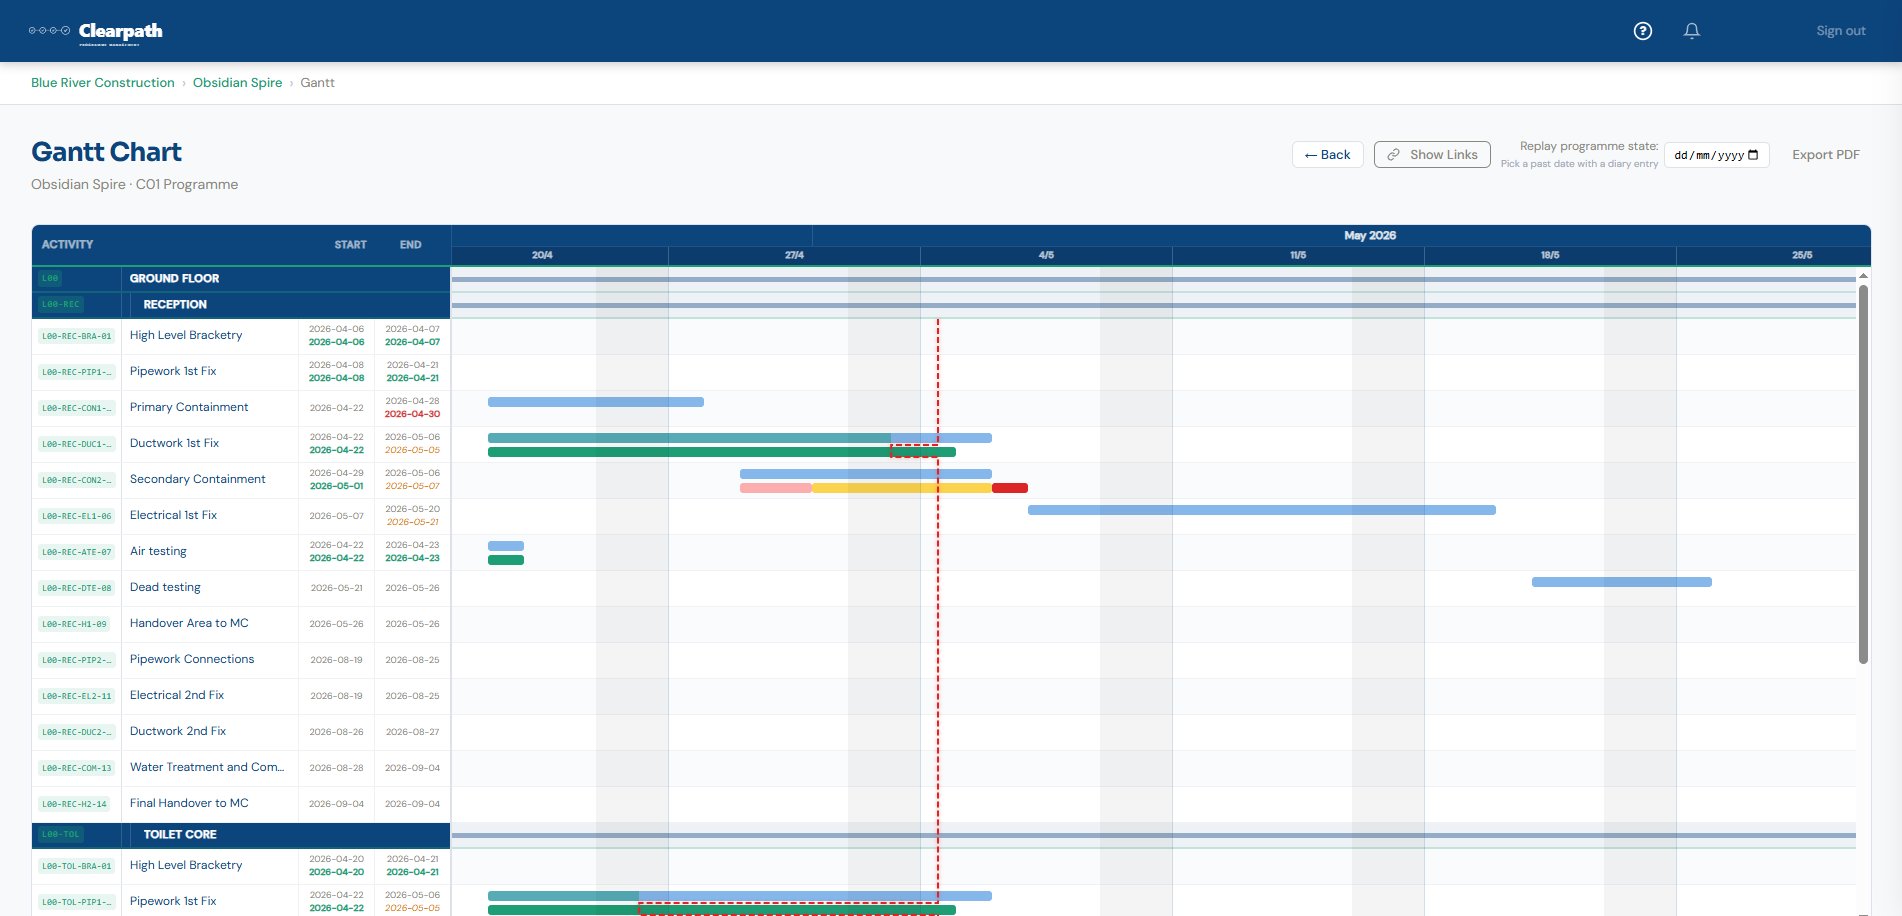Click the red overrun segment of Secondary Containment
This screenshot has width=1902, height=916.
tap(1010, 488)
